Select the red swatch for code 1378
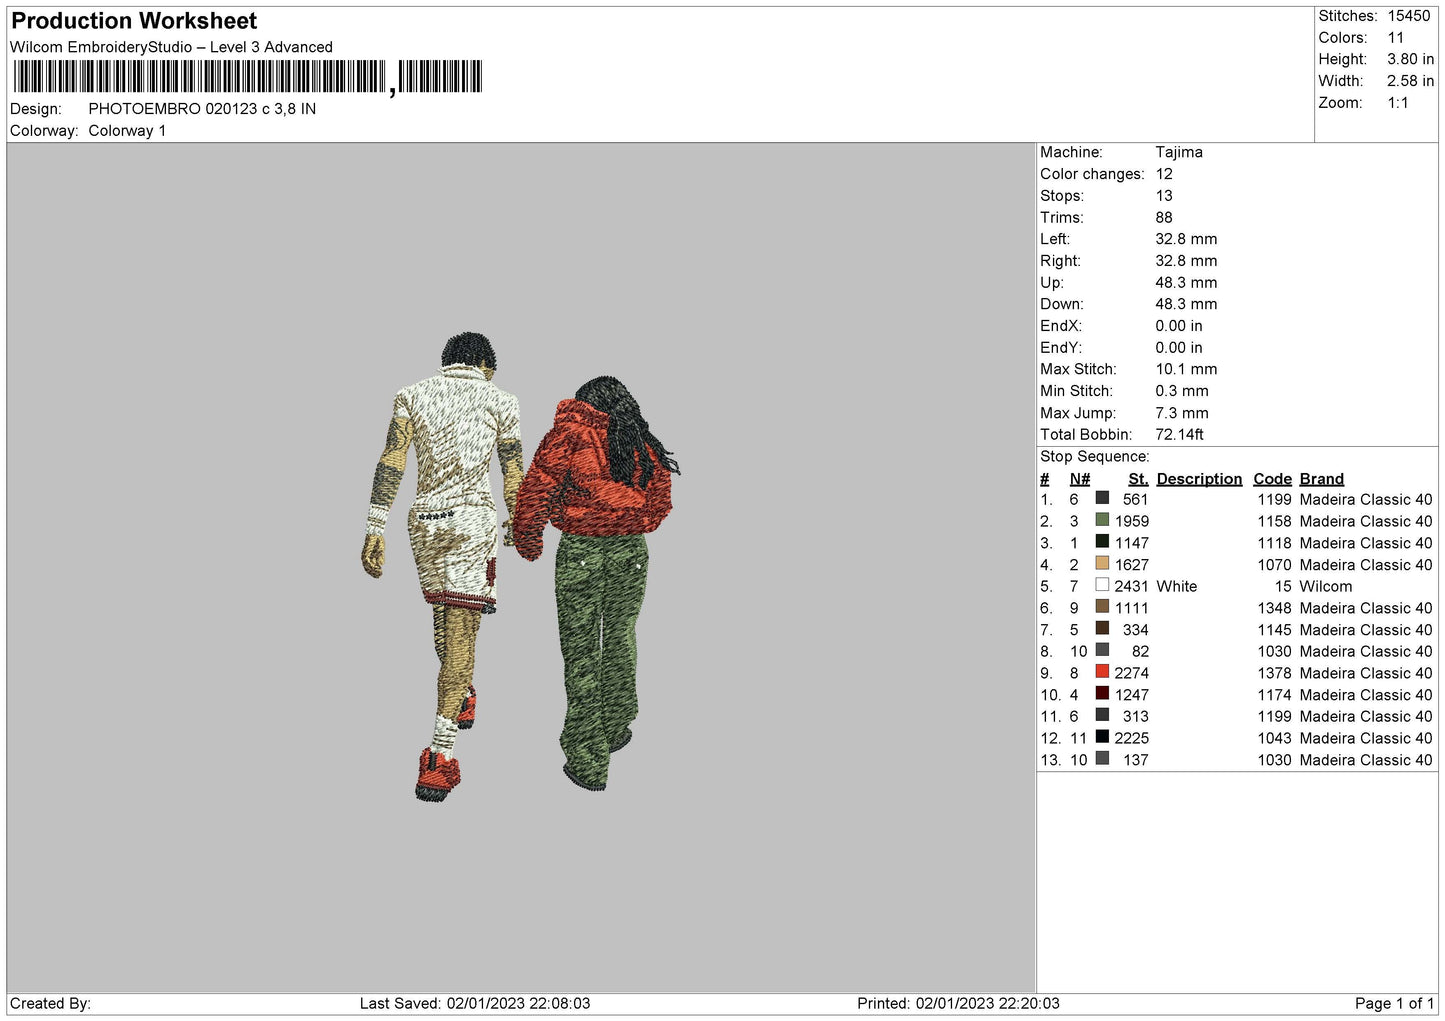 click(x=1102, y=672)
